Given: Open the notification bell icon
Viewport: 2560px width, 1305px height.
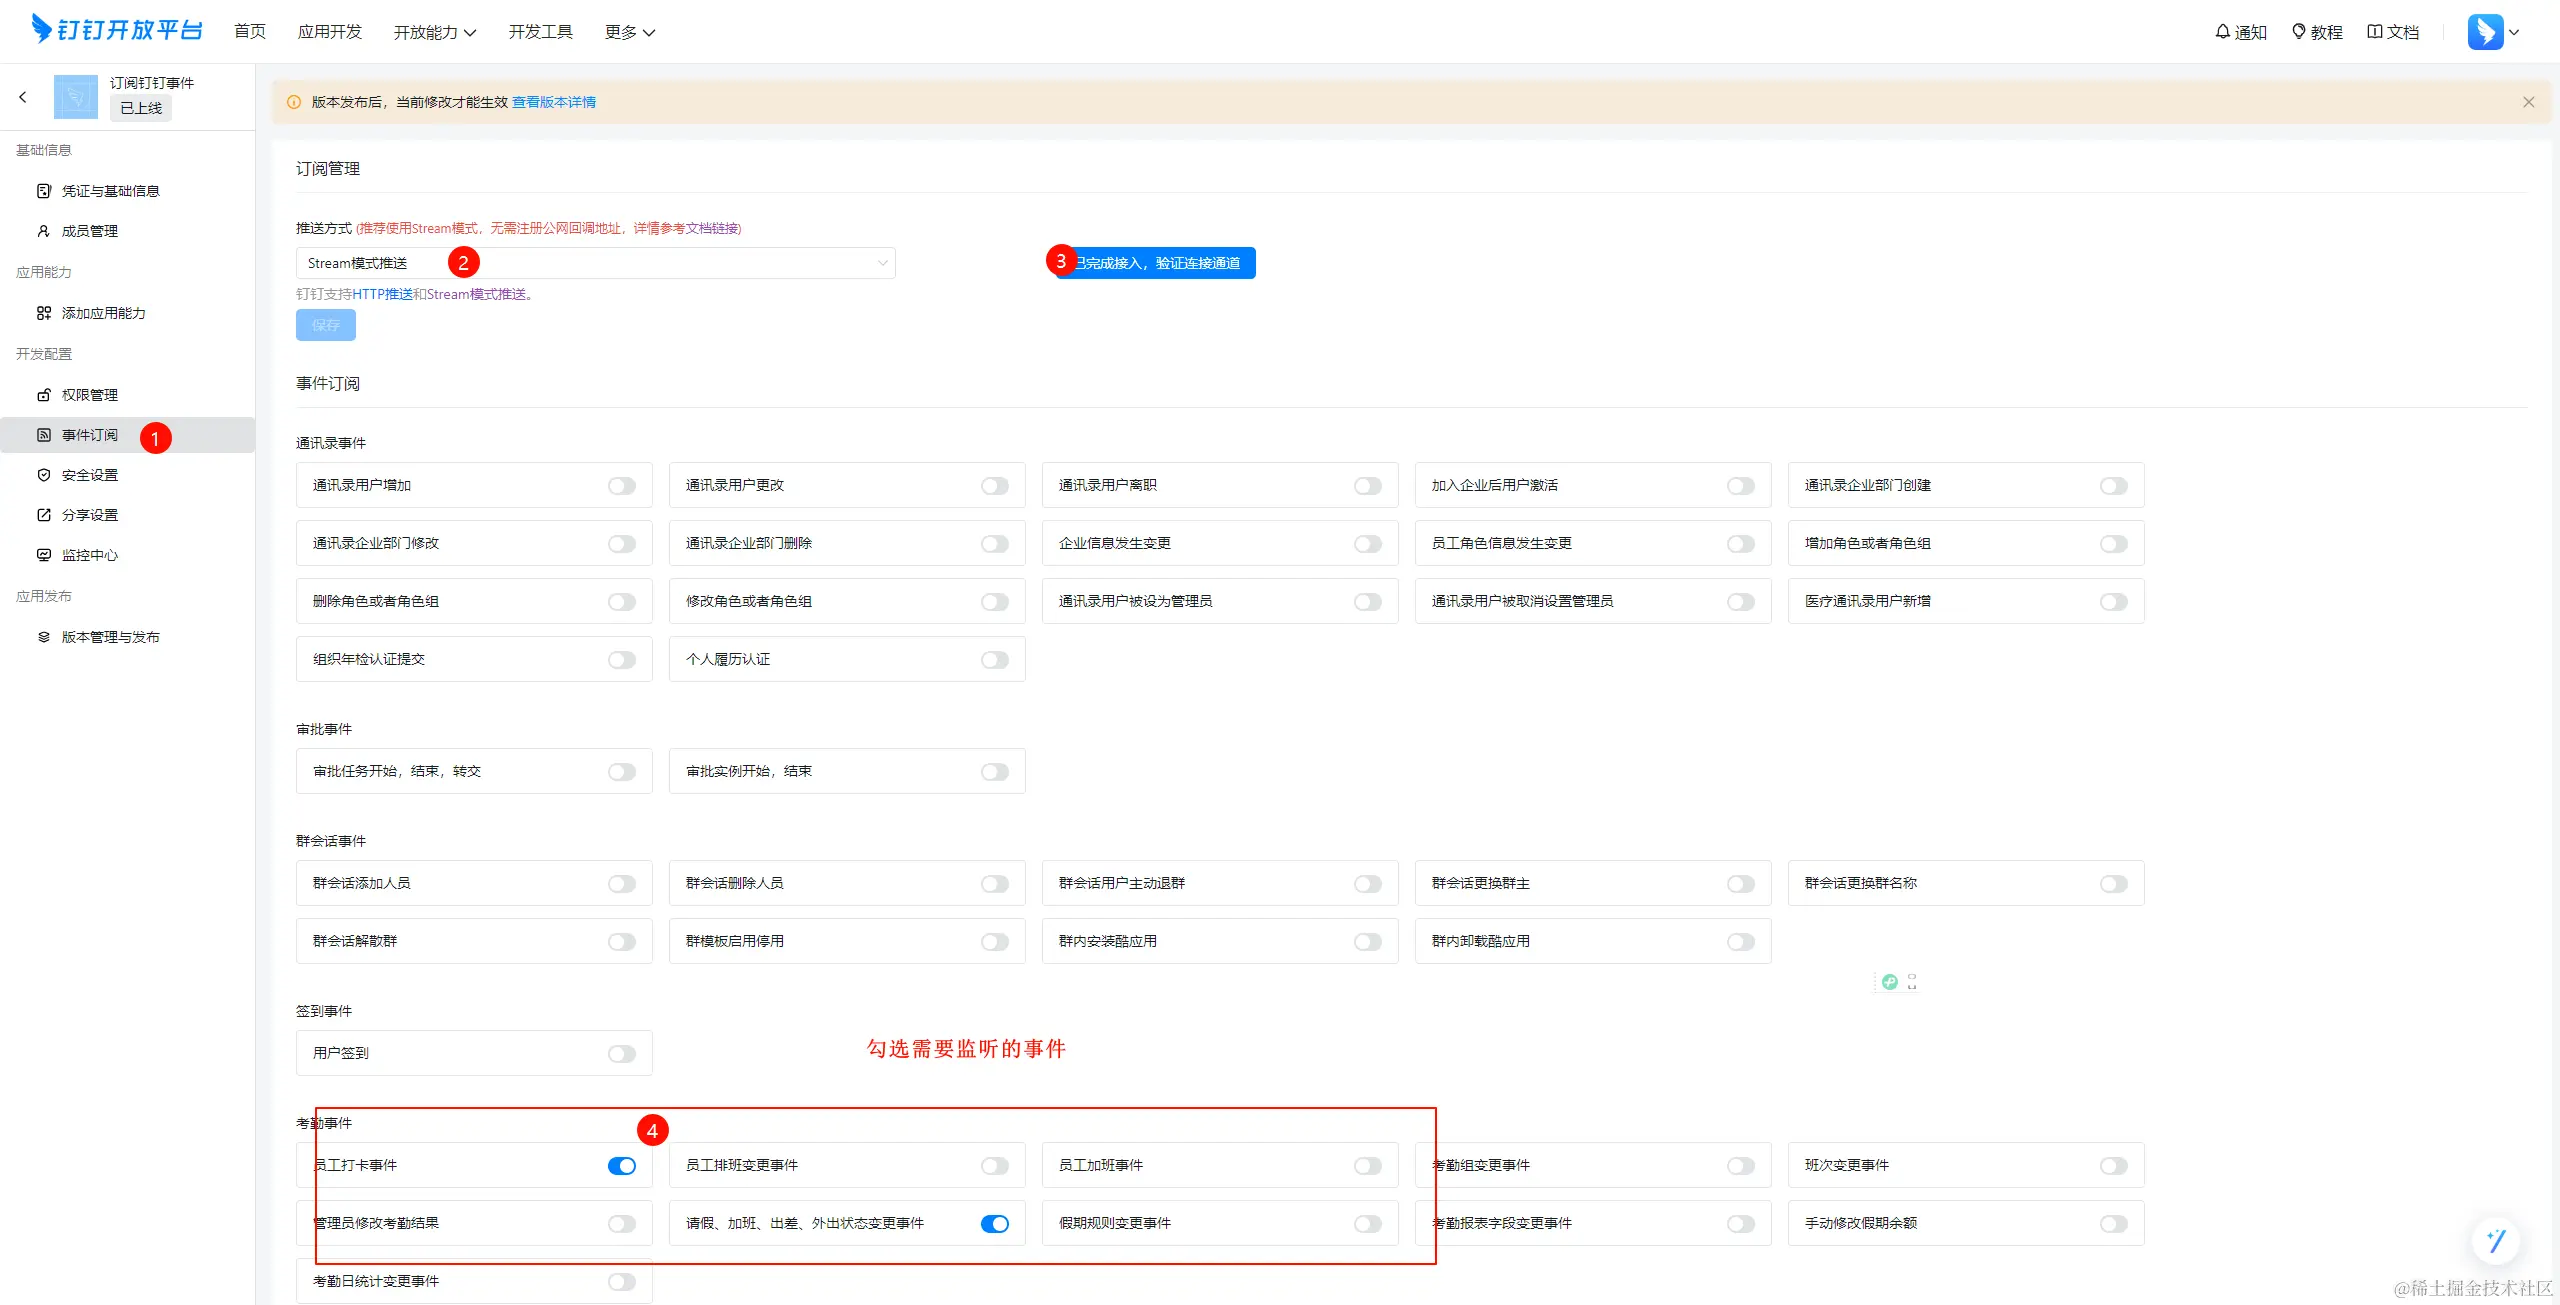Looking at the screenshot, I should coord(2222,32).
